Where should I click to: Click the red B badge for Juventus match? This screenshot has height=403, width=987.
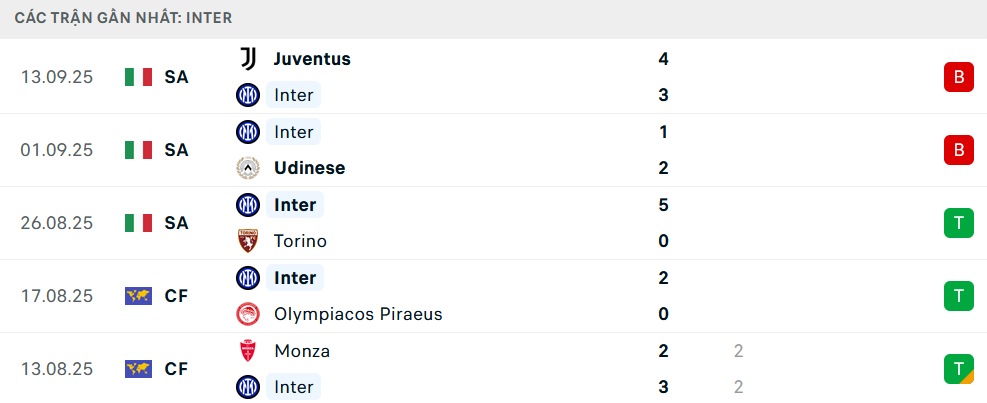(x=958, y=77)
